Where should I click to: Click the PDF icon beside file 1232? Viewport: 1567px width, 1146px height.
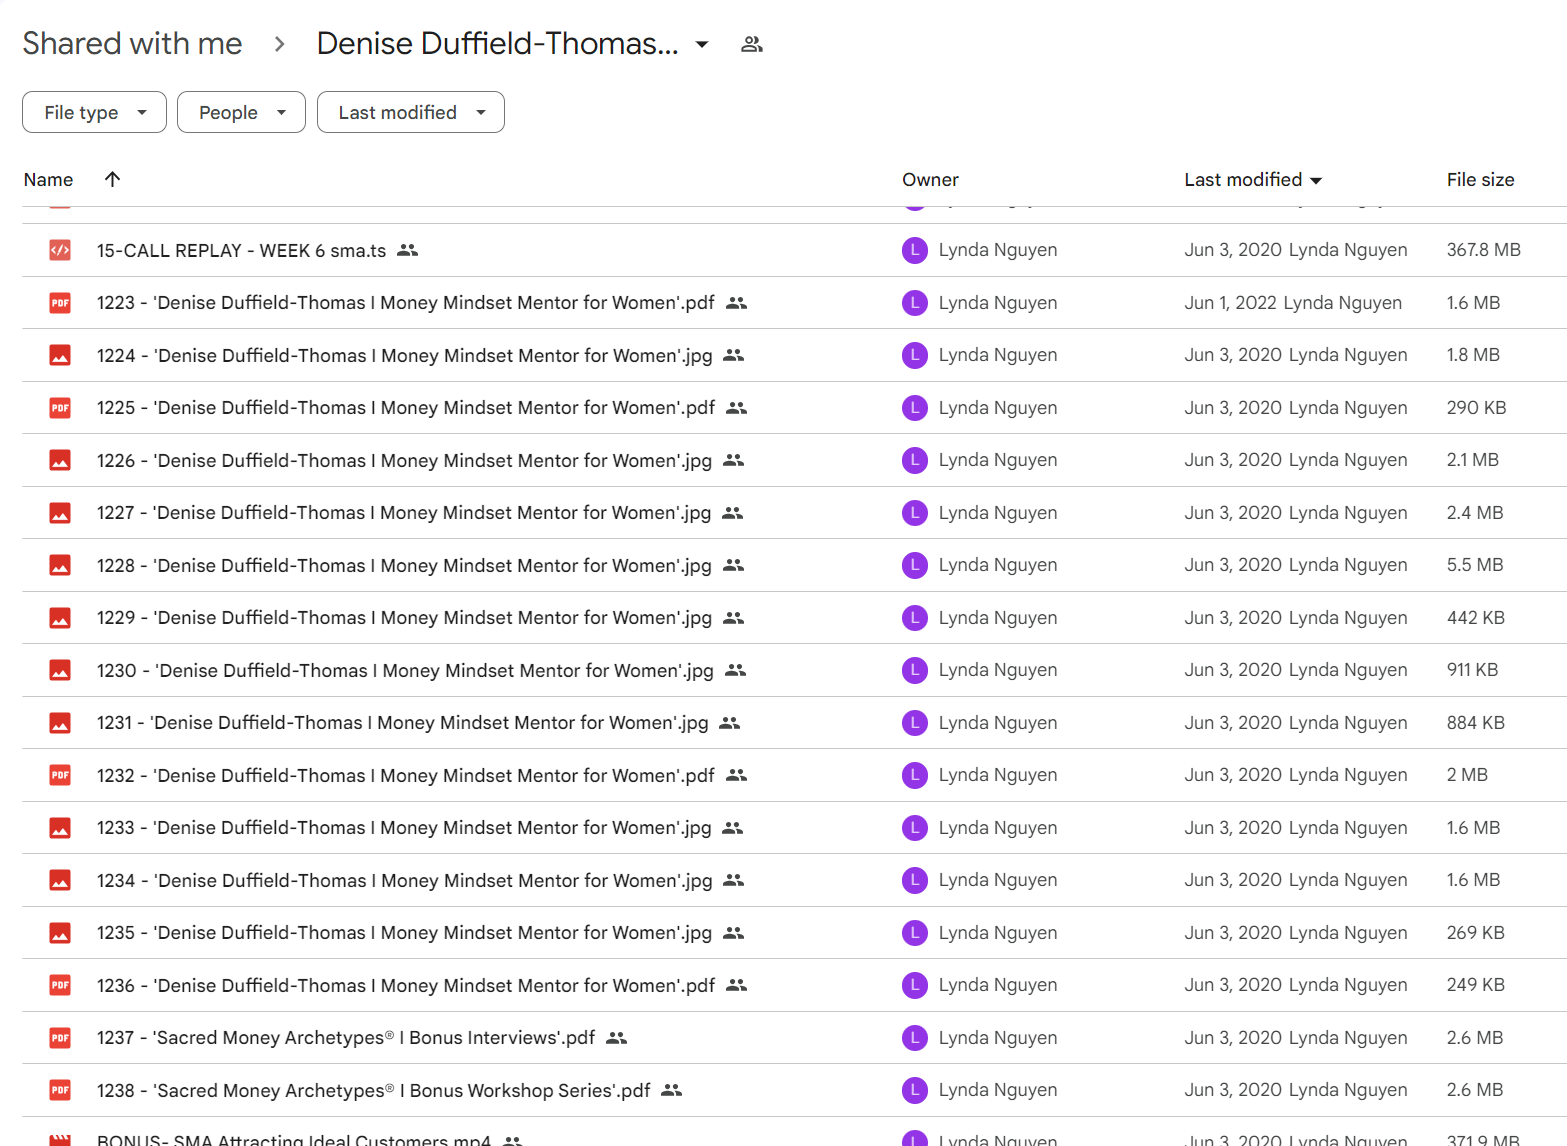point(60,775)
